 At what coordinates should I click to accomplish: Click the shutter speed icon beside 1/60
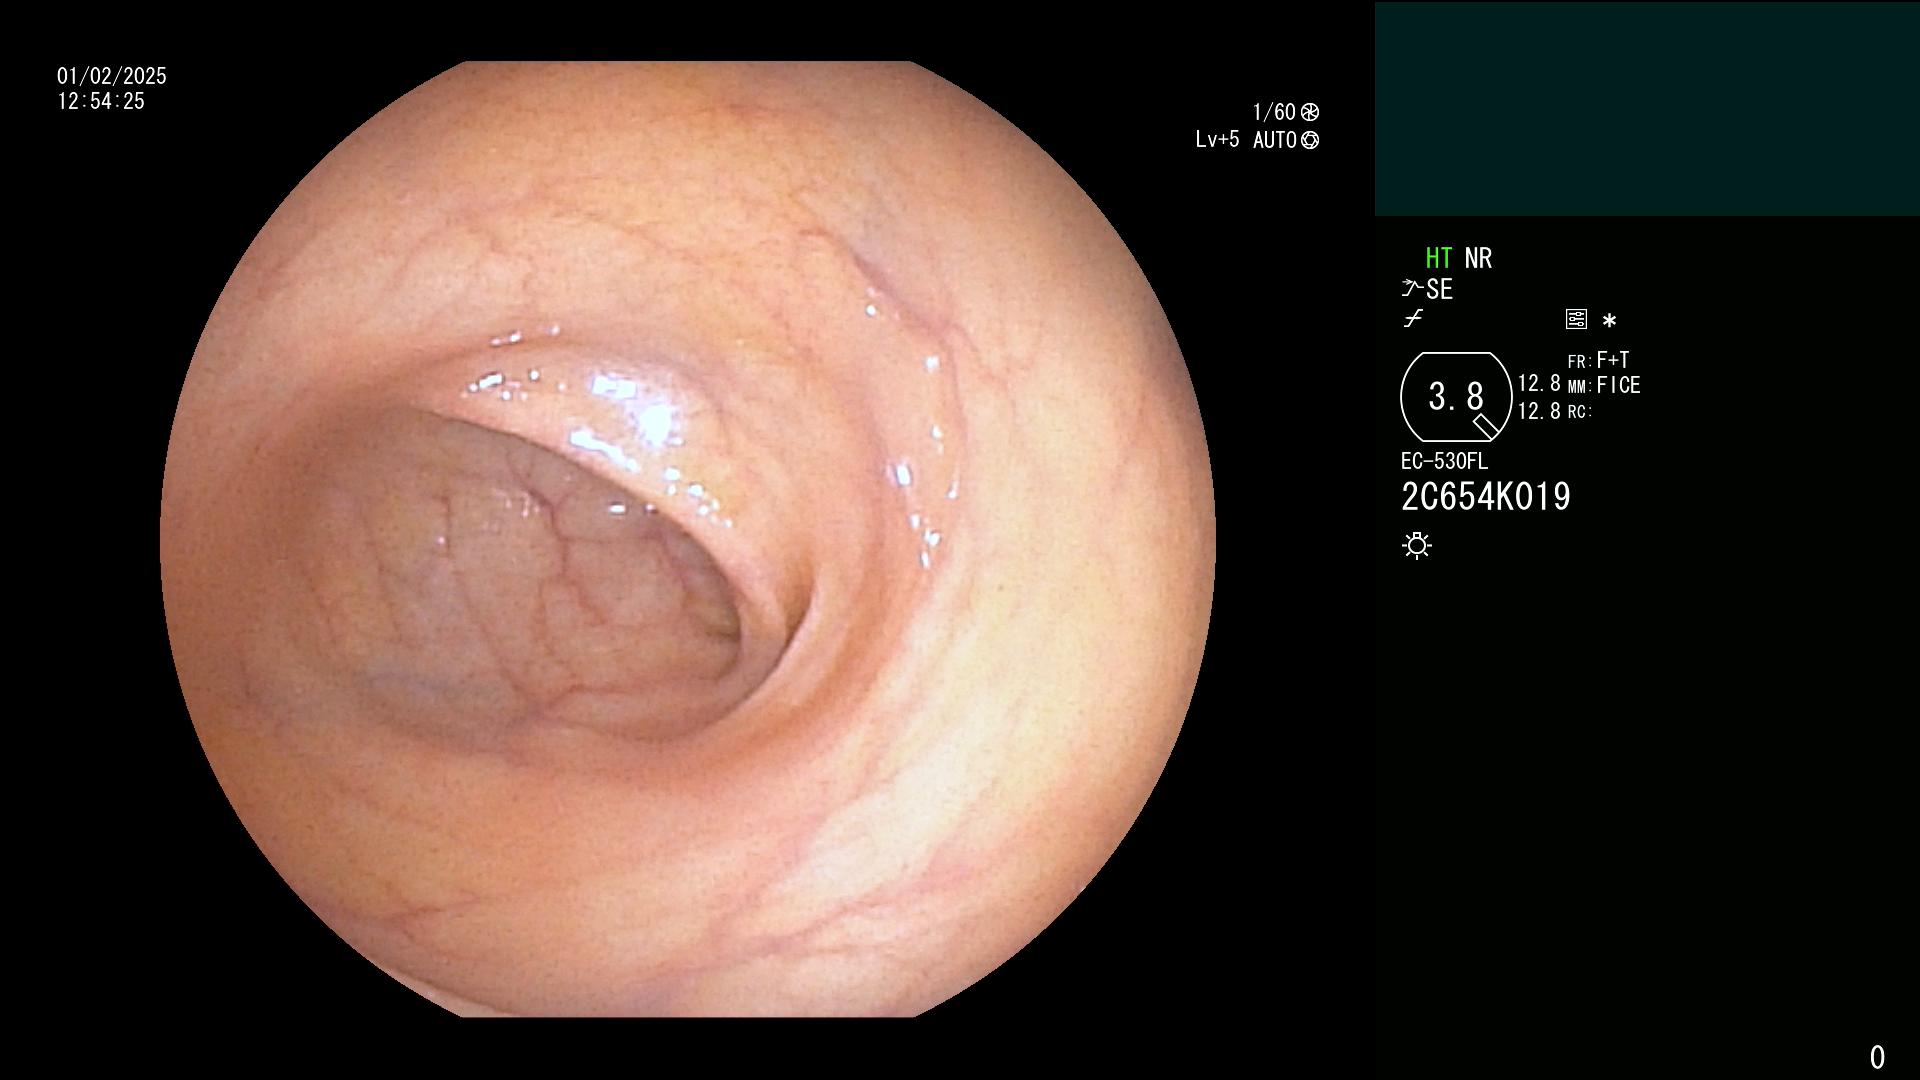click(x=1310, y=112)
